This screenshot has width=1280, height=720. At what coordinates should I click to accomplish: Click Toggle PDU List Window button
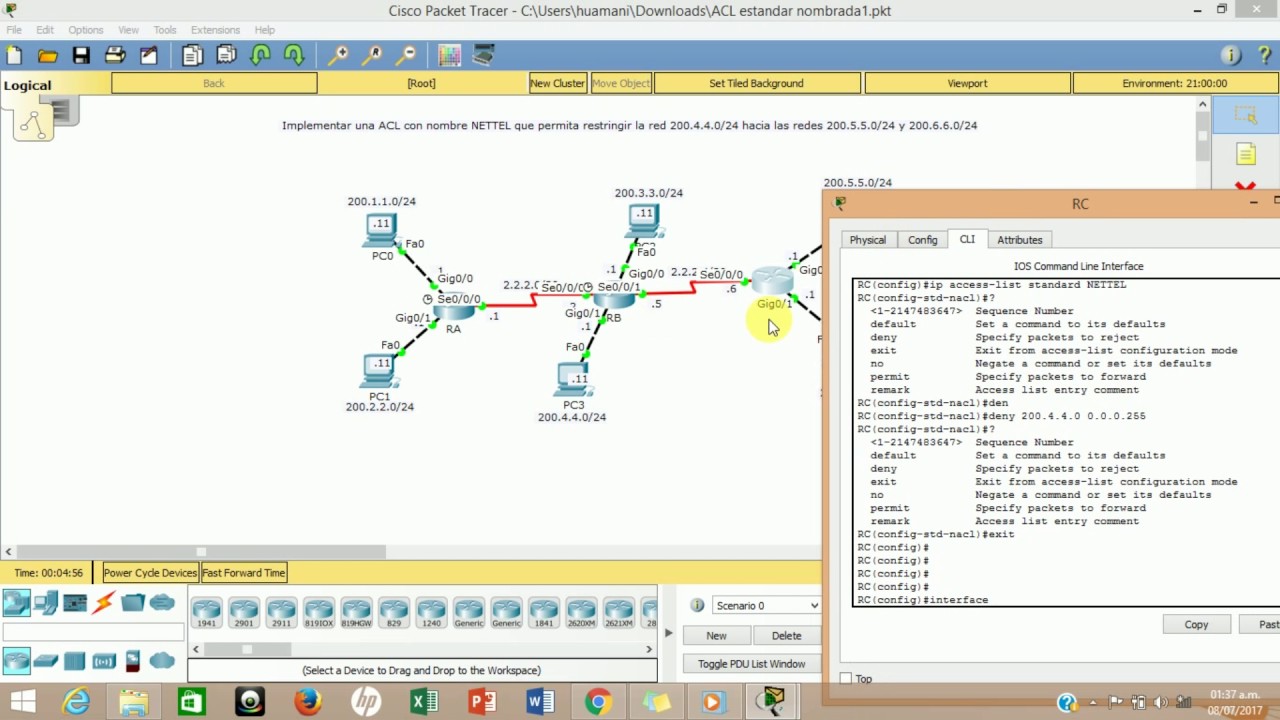(x=751, y=664)
